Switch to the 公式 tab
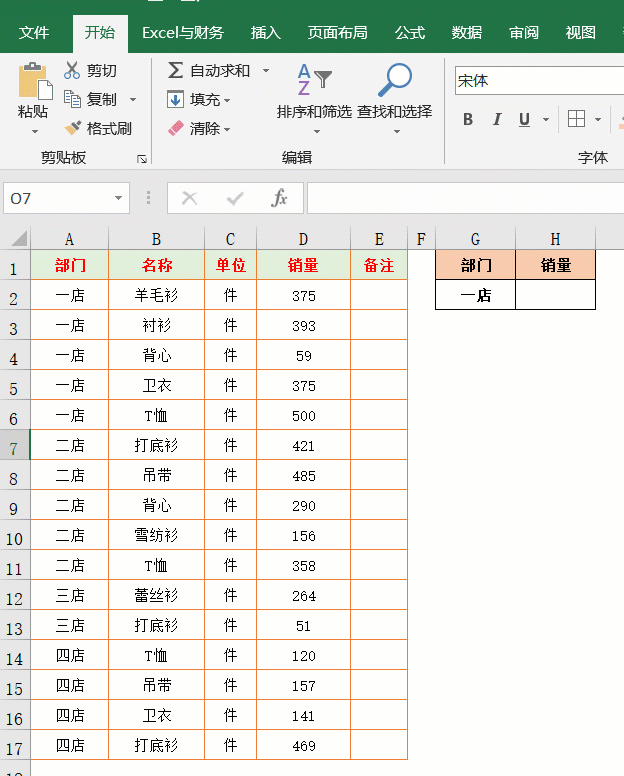The height and width of the screenshot is (776, 624). (x=410, y=33)
